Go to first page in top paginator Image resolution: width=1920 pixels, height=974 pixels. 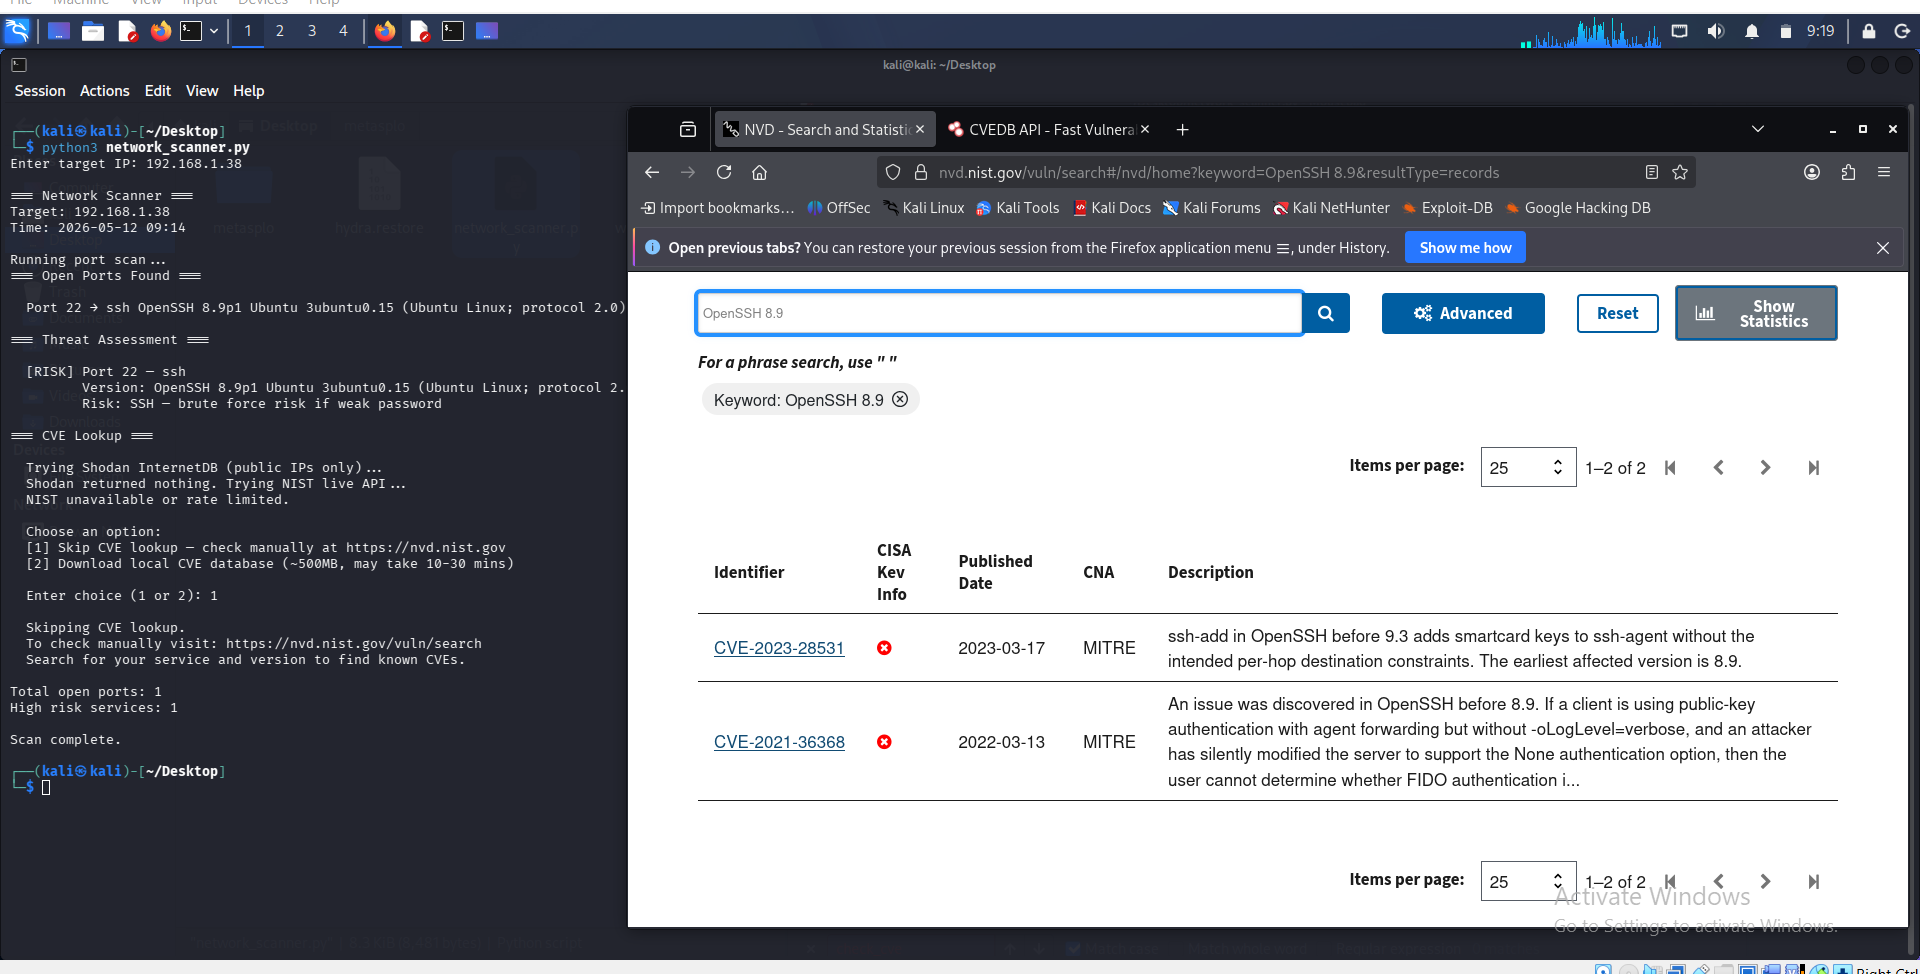tap(1670, 467)
